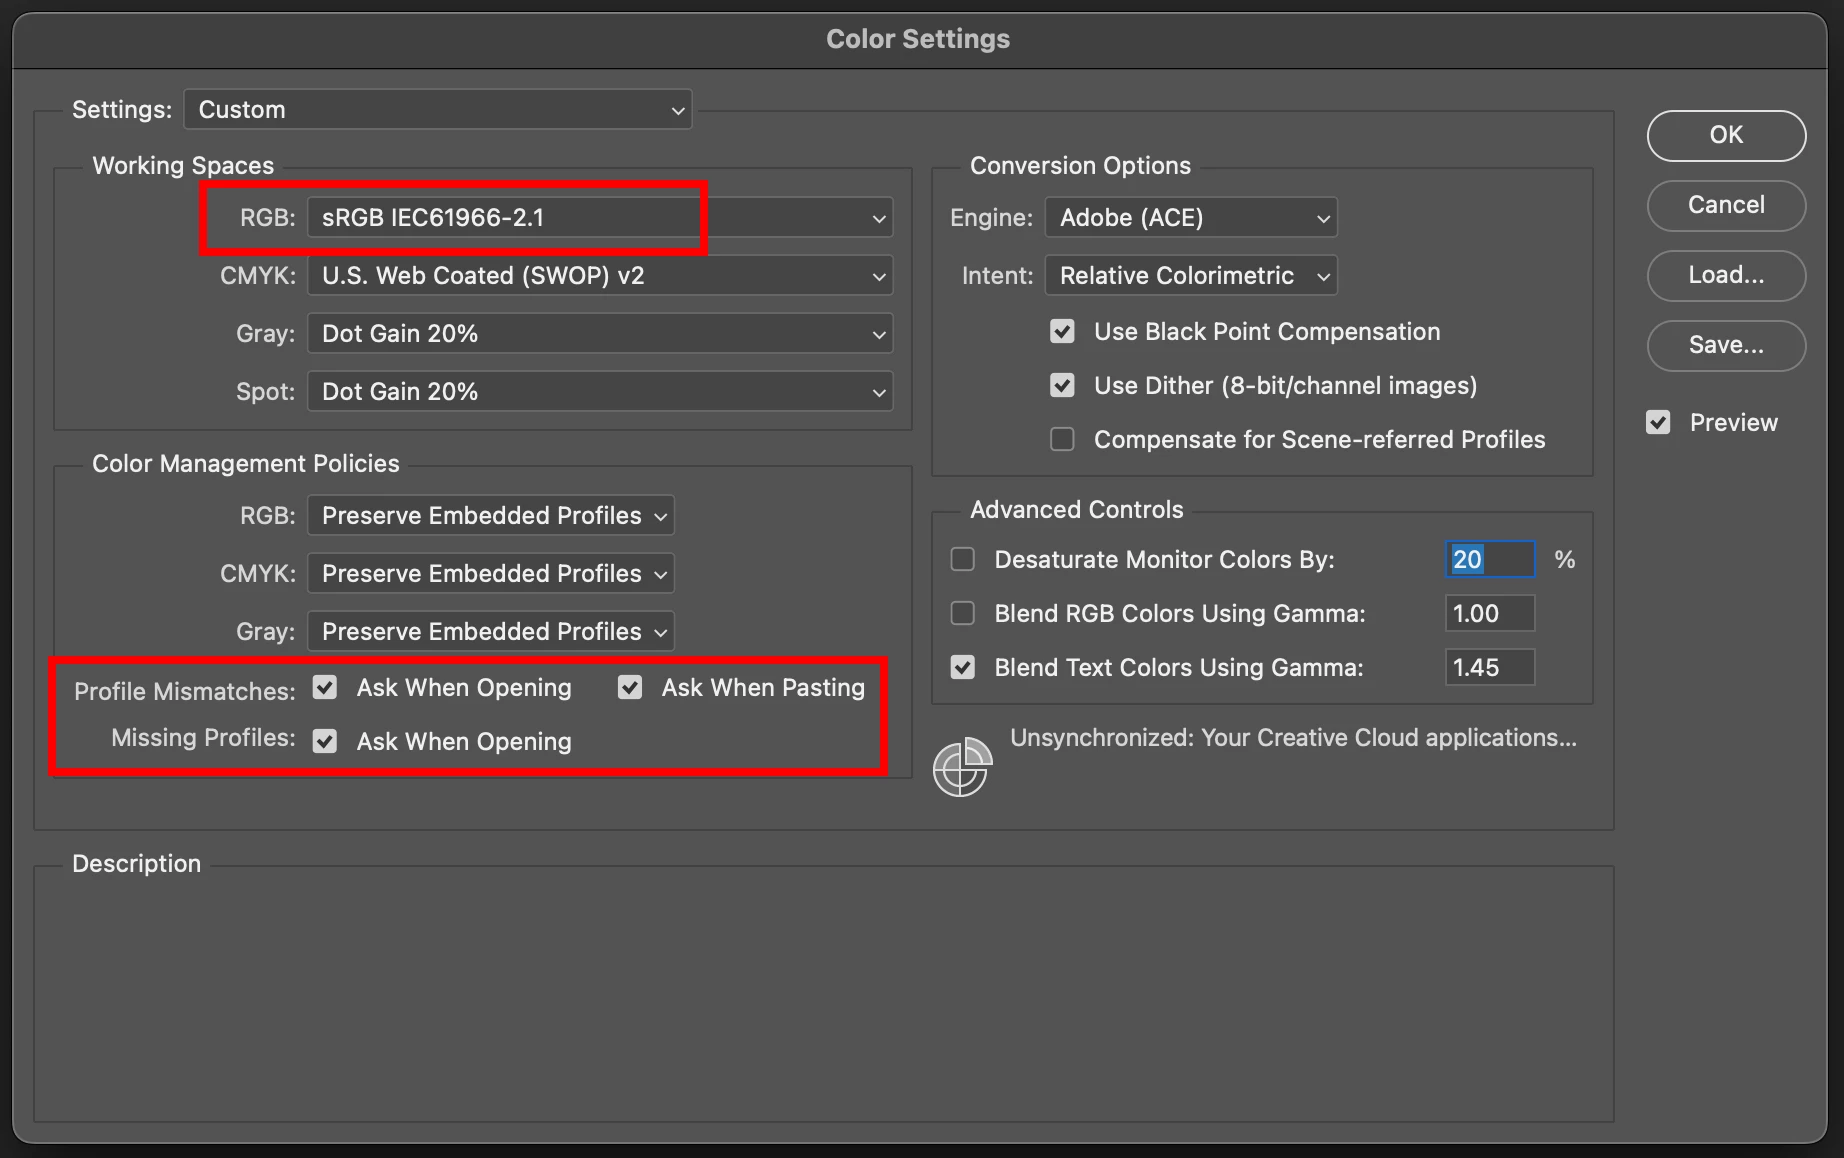Open the RGB color management policy dropdown
The width and height of the screenshot is (1844, 1158).
491,515
